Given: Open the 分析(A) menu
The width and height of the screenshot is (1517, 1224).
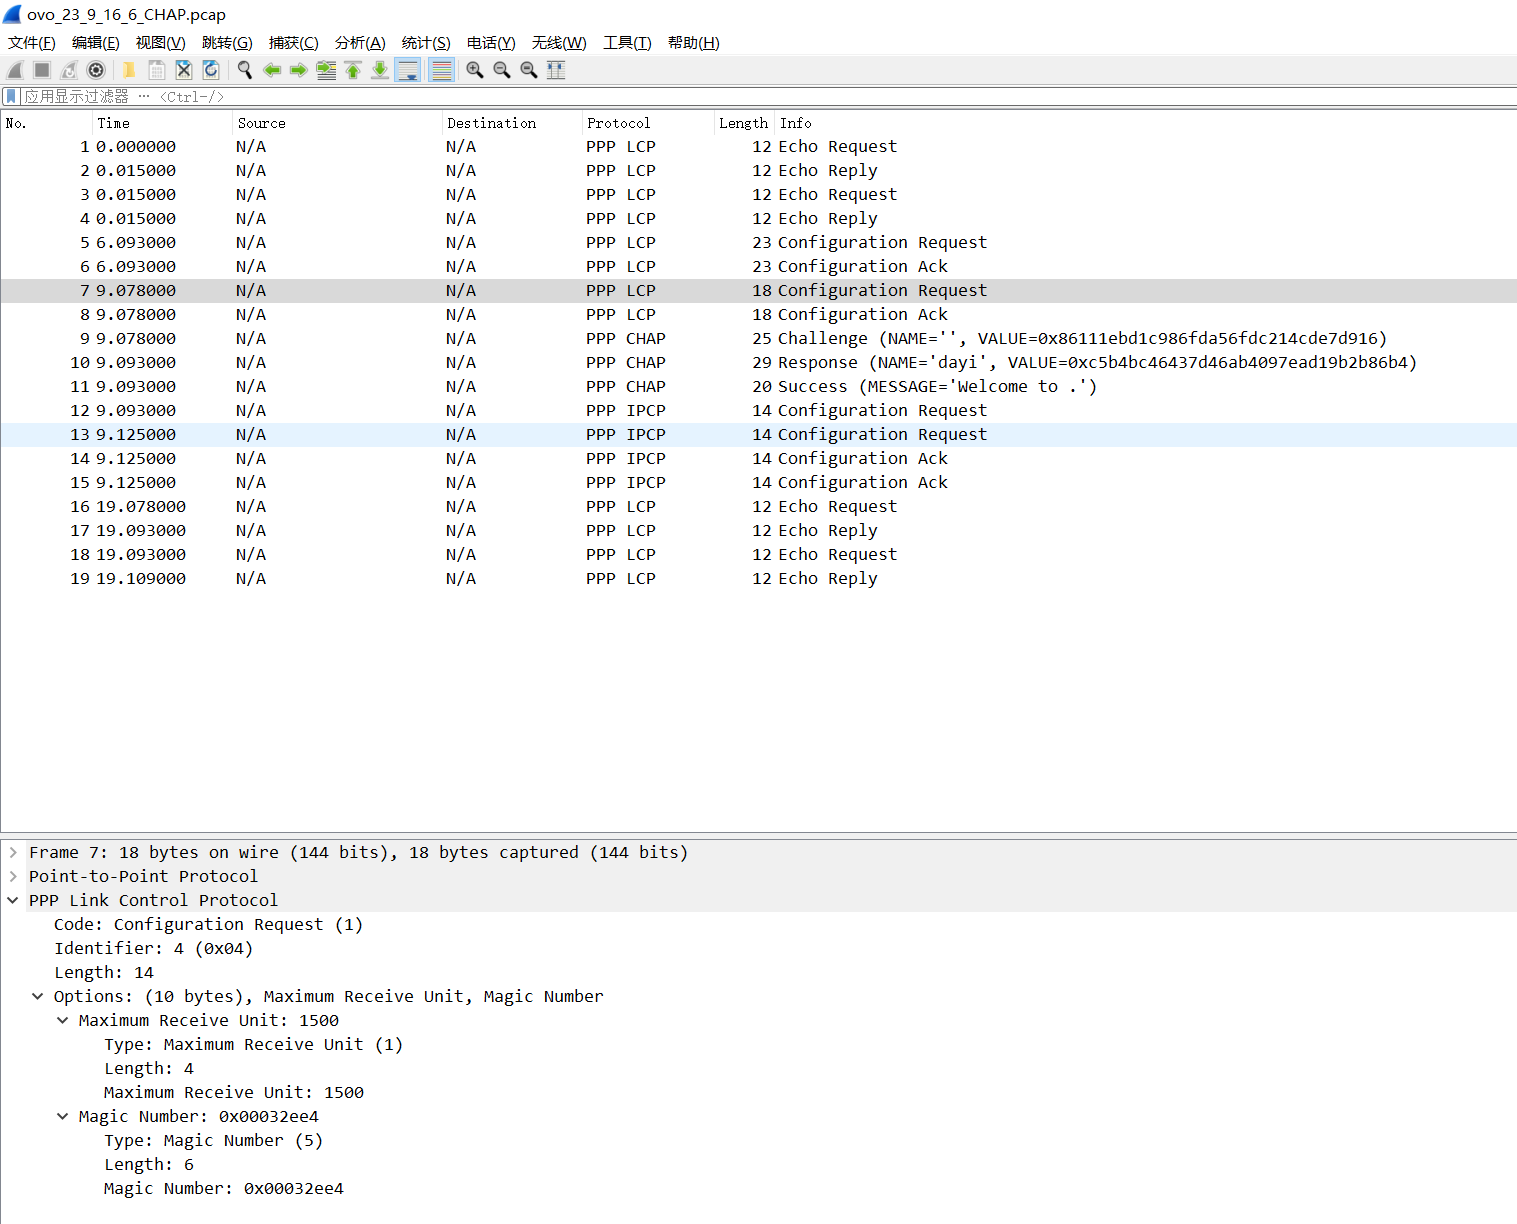Looking at the screenshot, I should click(x=360, y=43).
